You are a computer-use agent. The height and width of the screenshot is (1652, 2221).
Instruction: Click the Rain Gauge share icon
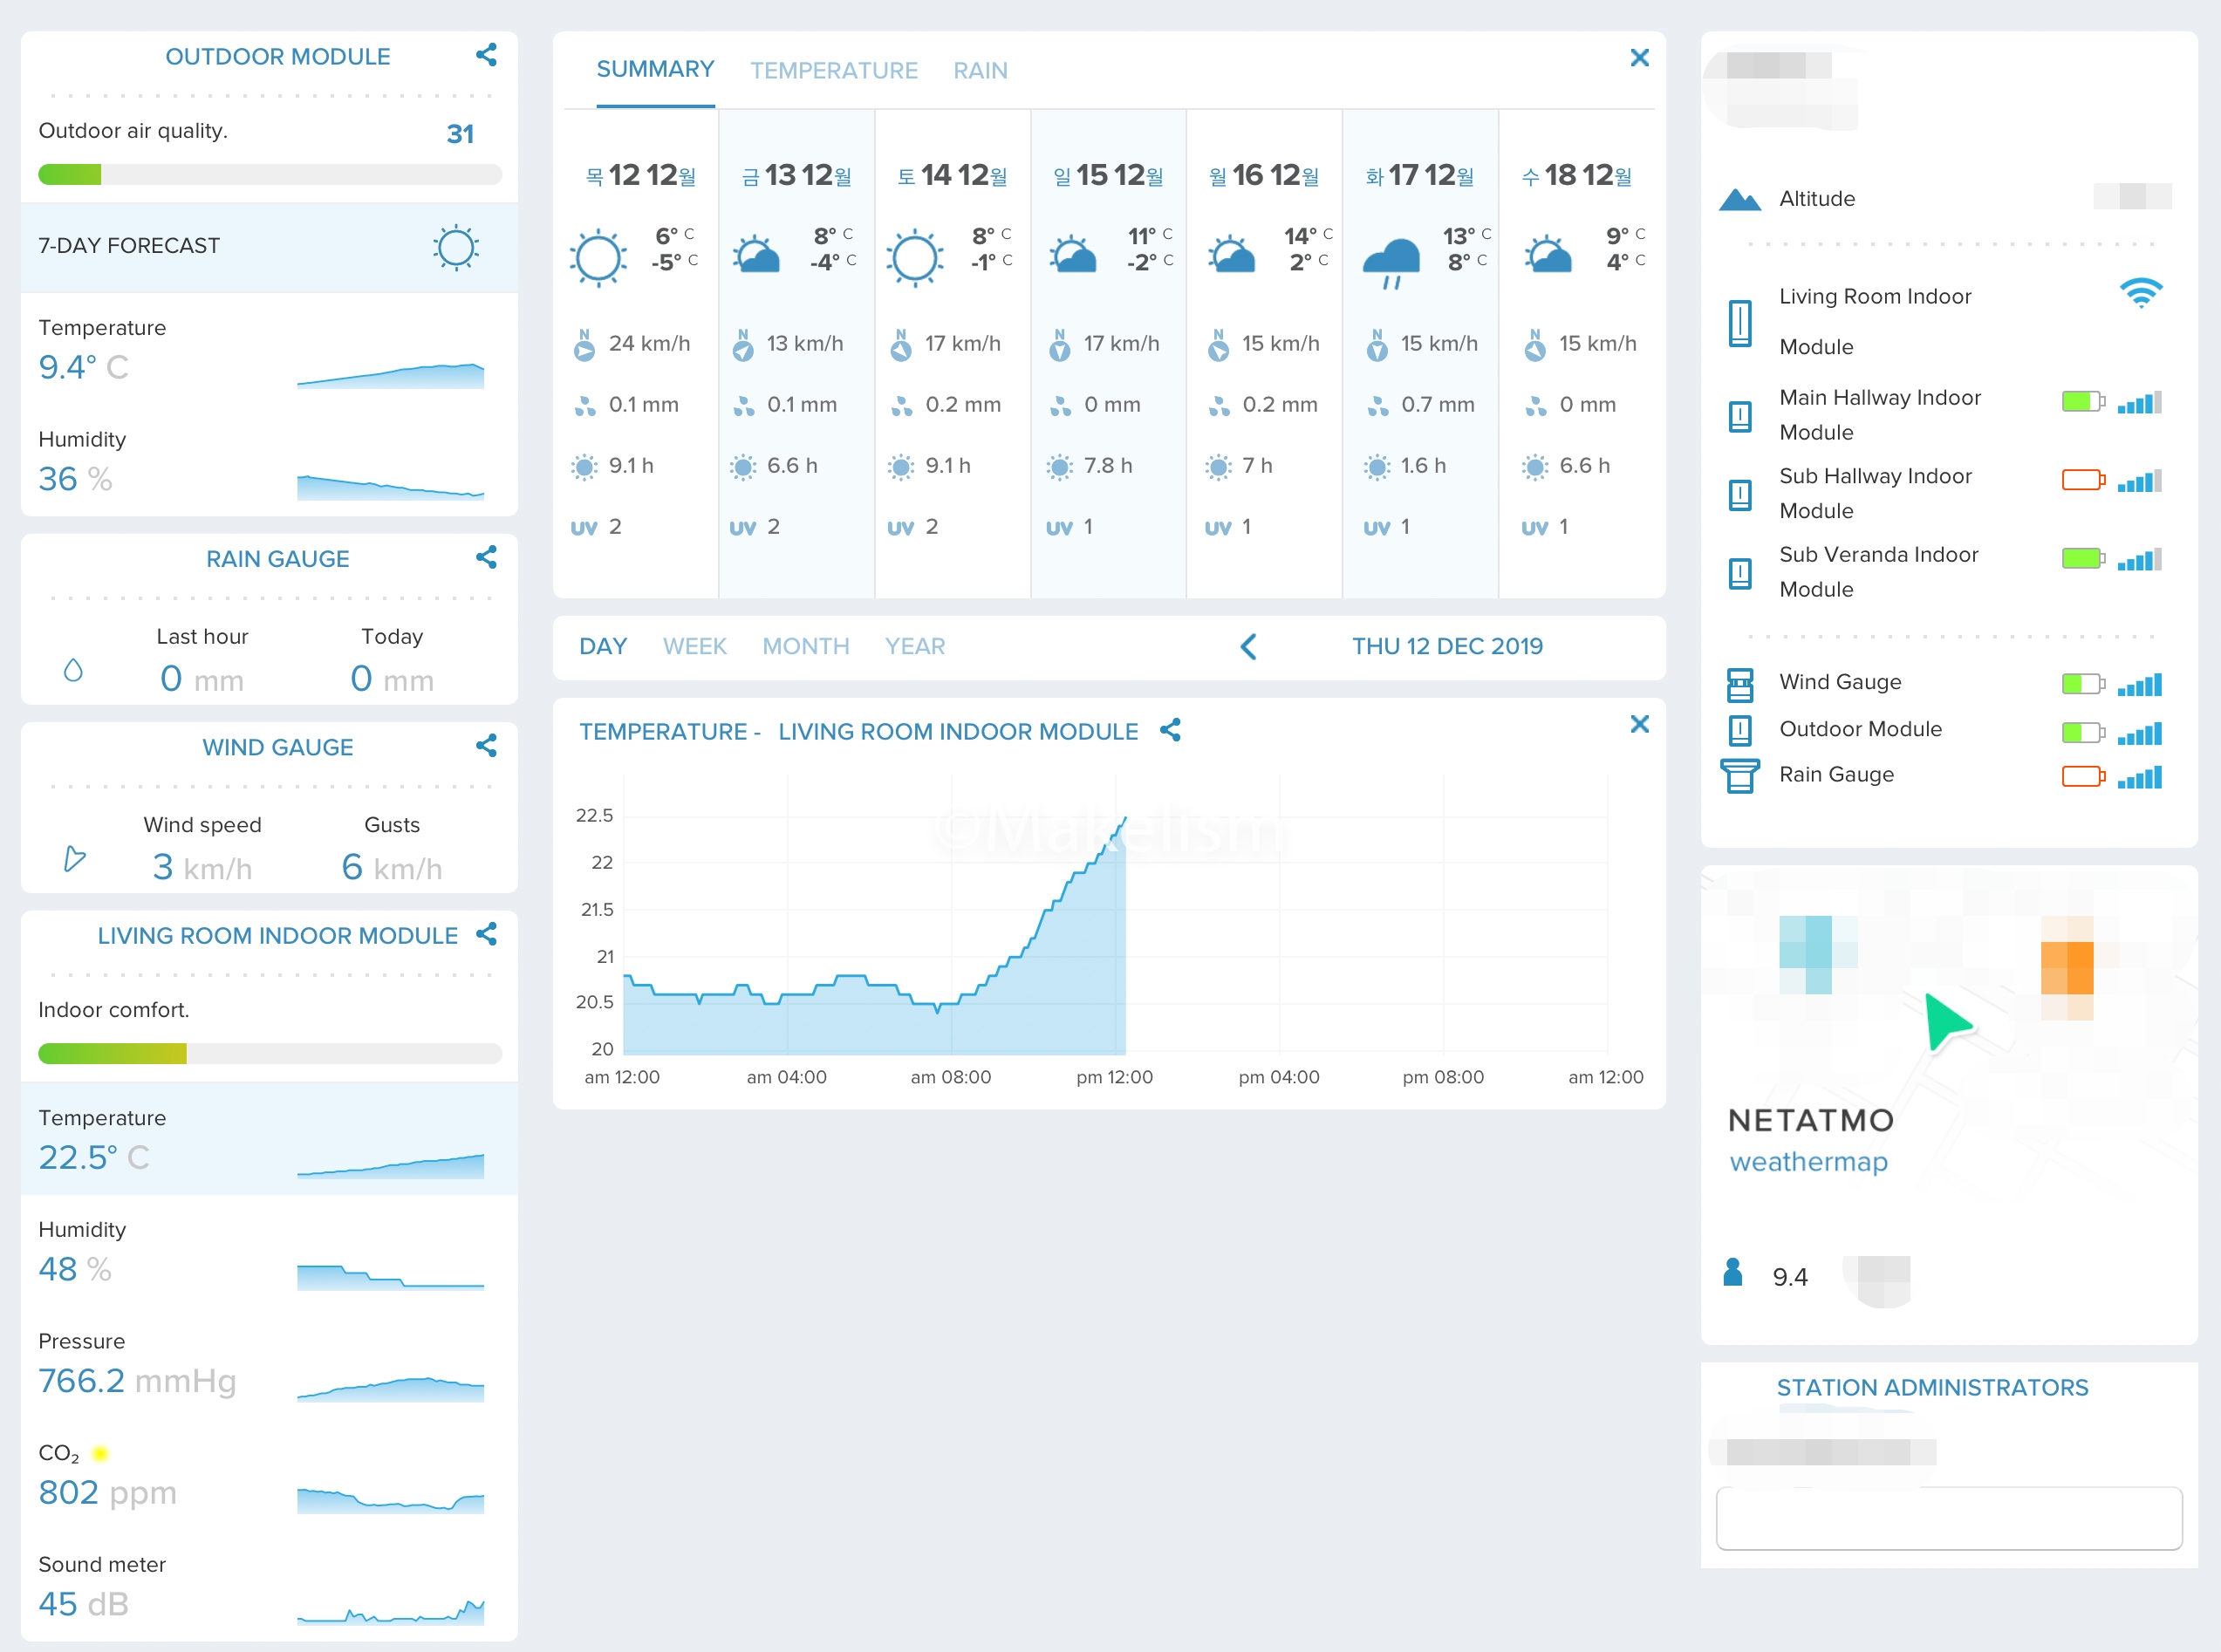click(486, 558)
